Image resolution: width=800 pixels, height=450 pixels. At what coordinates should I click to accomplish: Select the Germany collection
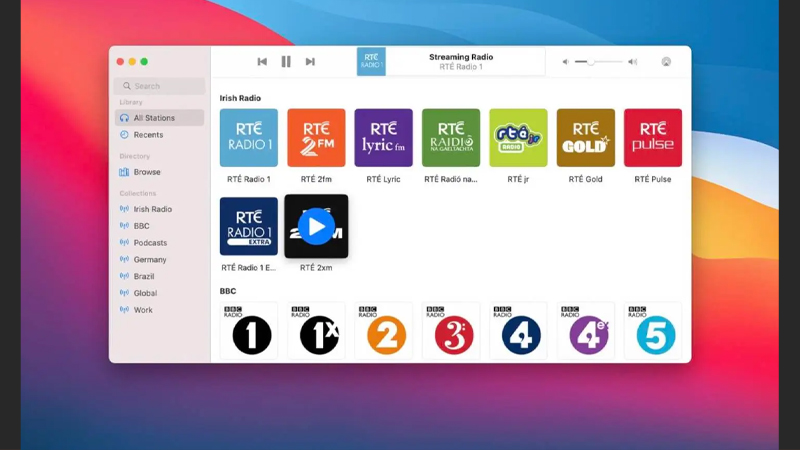(x=150, y=260)
